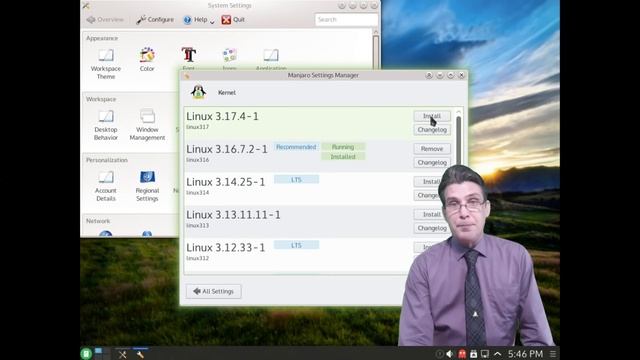This screenshot has width=640, height=360.
Task: Remove the Linux 3.16.7.2-1 kernel
Action: click(432, 149)
